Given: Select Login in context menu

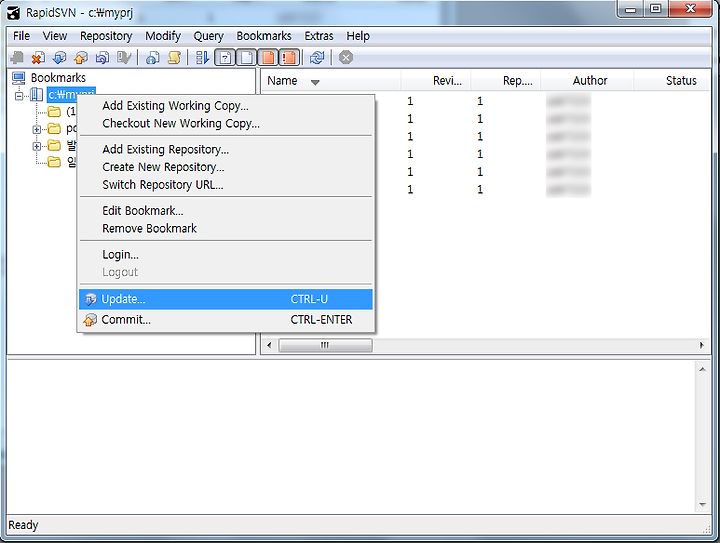Looking at the screenshot, I should point(225,254).
